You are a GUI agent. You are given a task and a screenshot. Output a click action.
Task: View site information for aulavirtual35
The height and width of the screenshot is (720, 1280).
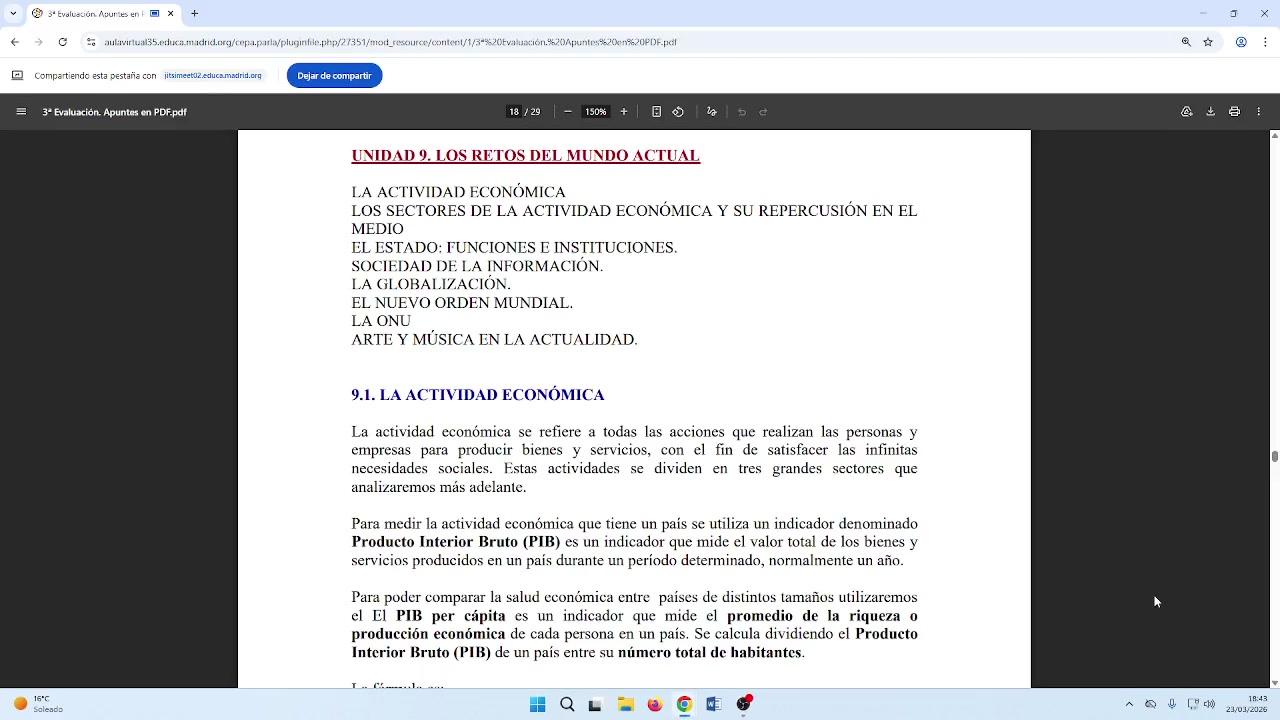[91, 42]
